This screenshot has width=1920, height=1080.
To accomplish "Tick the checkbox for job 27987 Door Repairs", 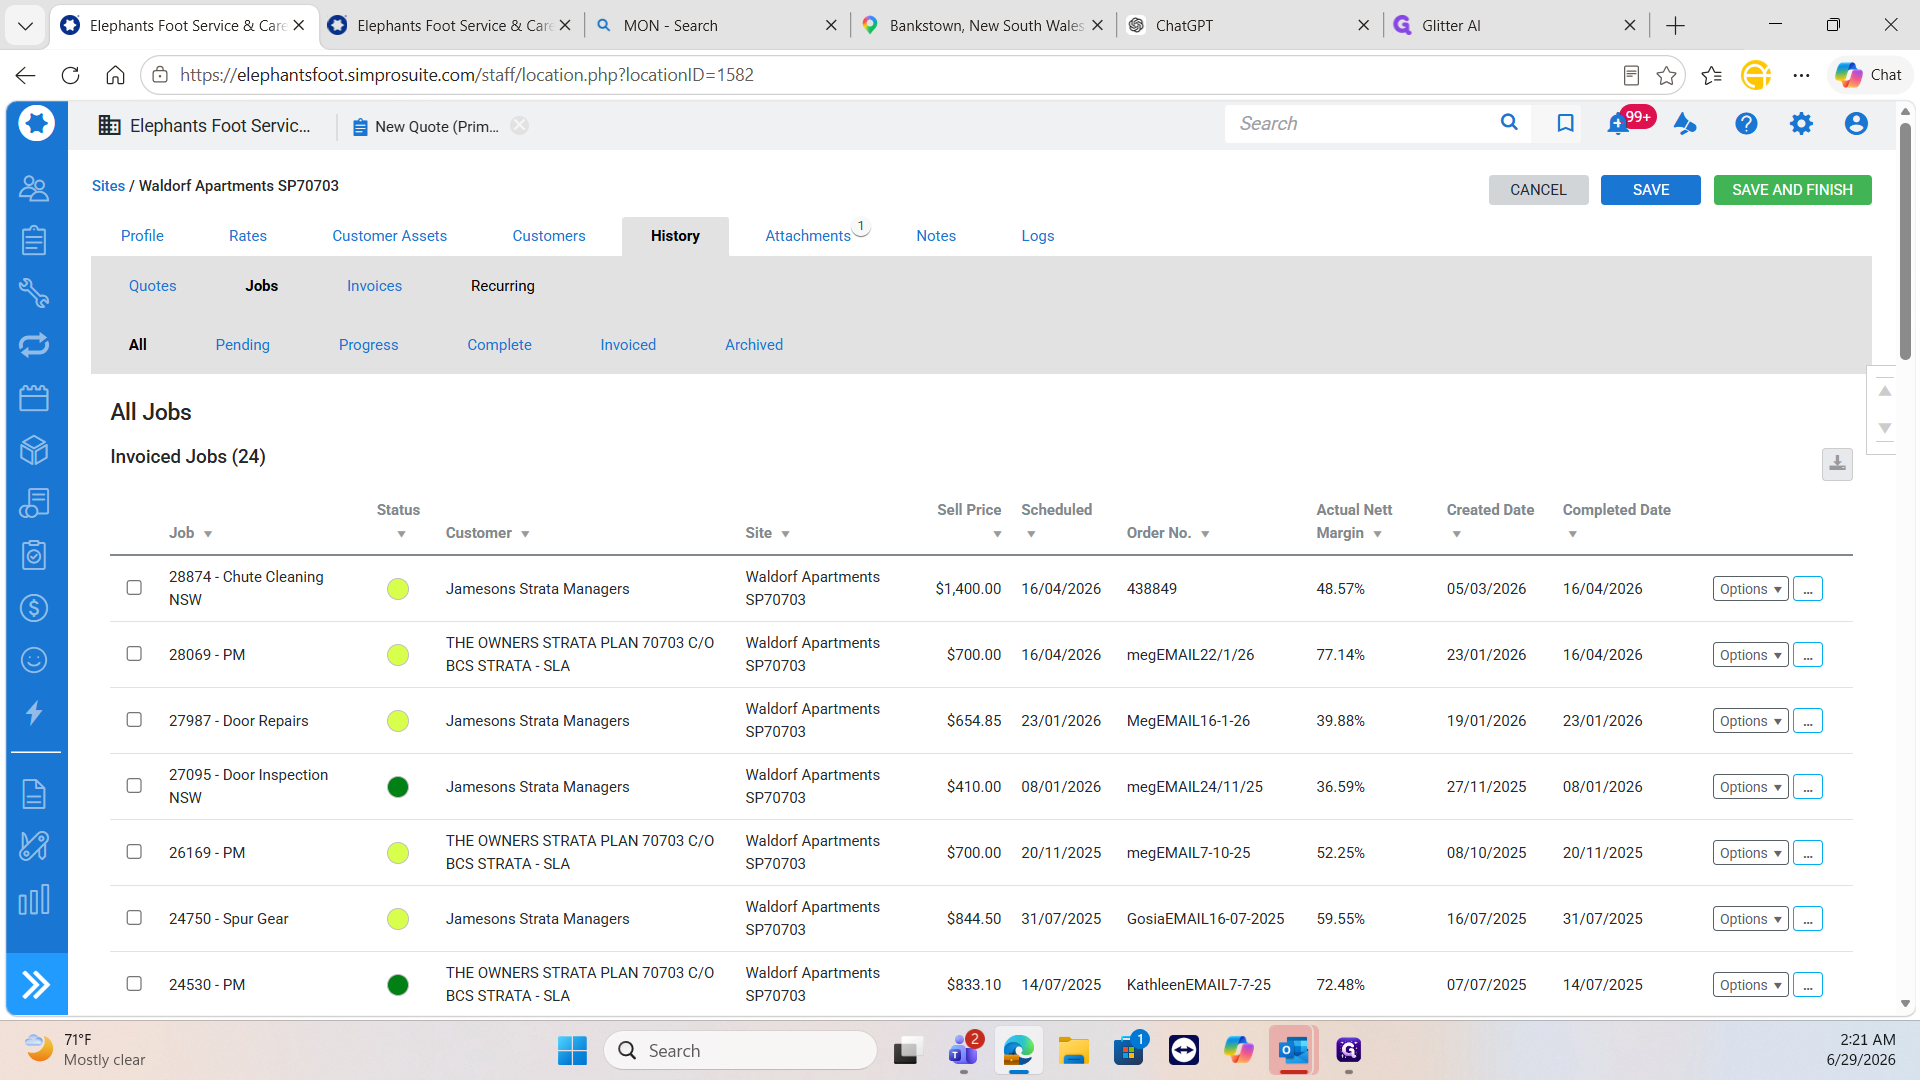I will 134,720.
